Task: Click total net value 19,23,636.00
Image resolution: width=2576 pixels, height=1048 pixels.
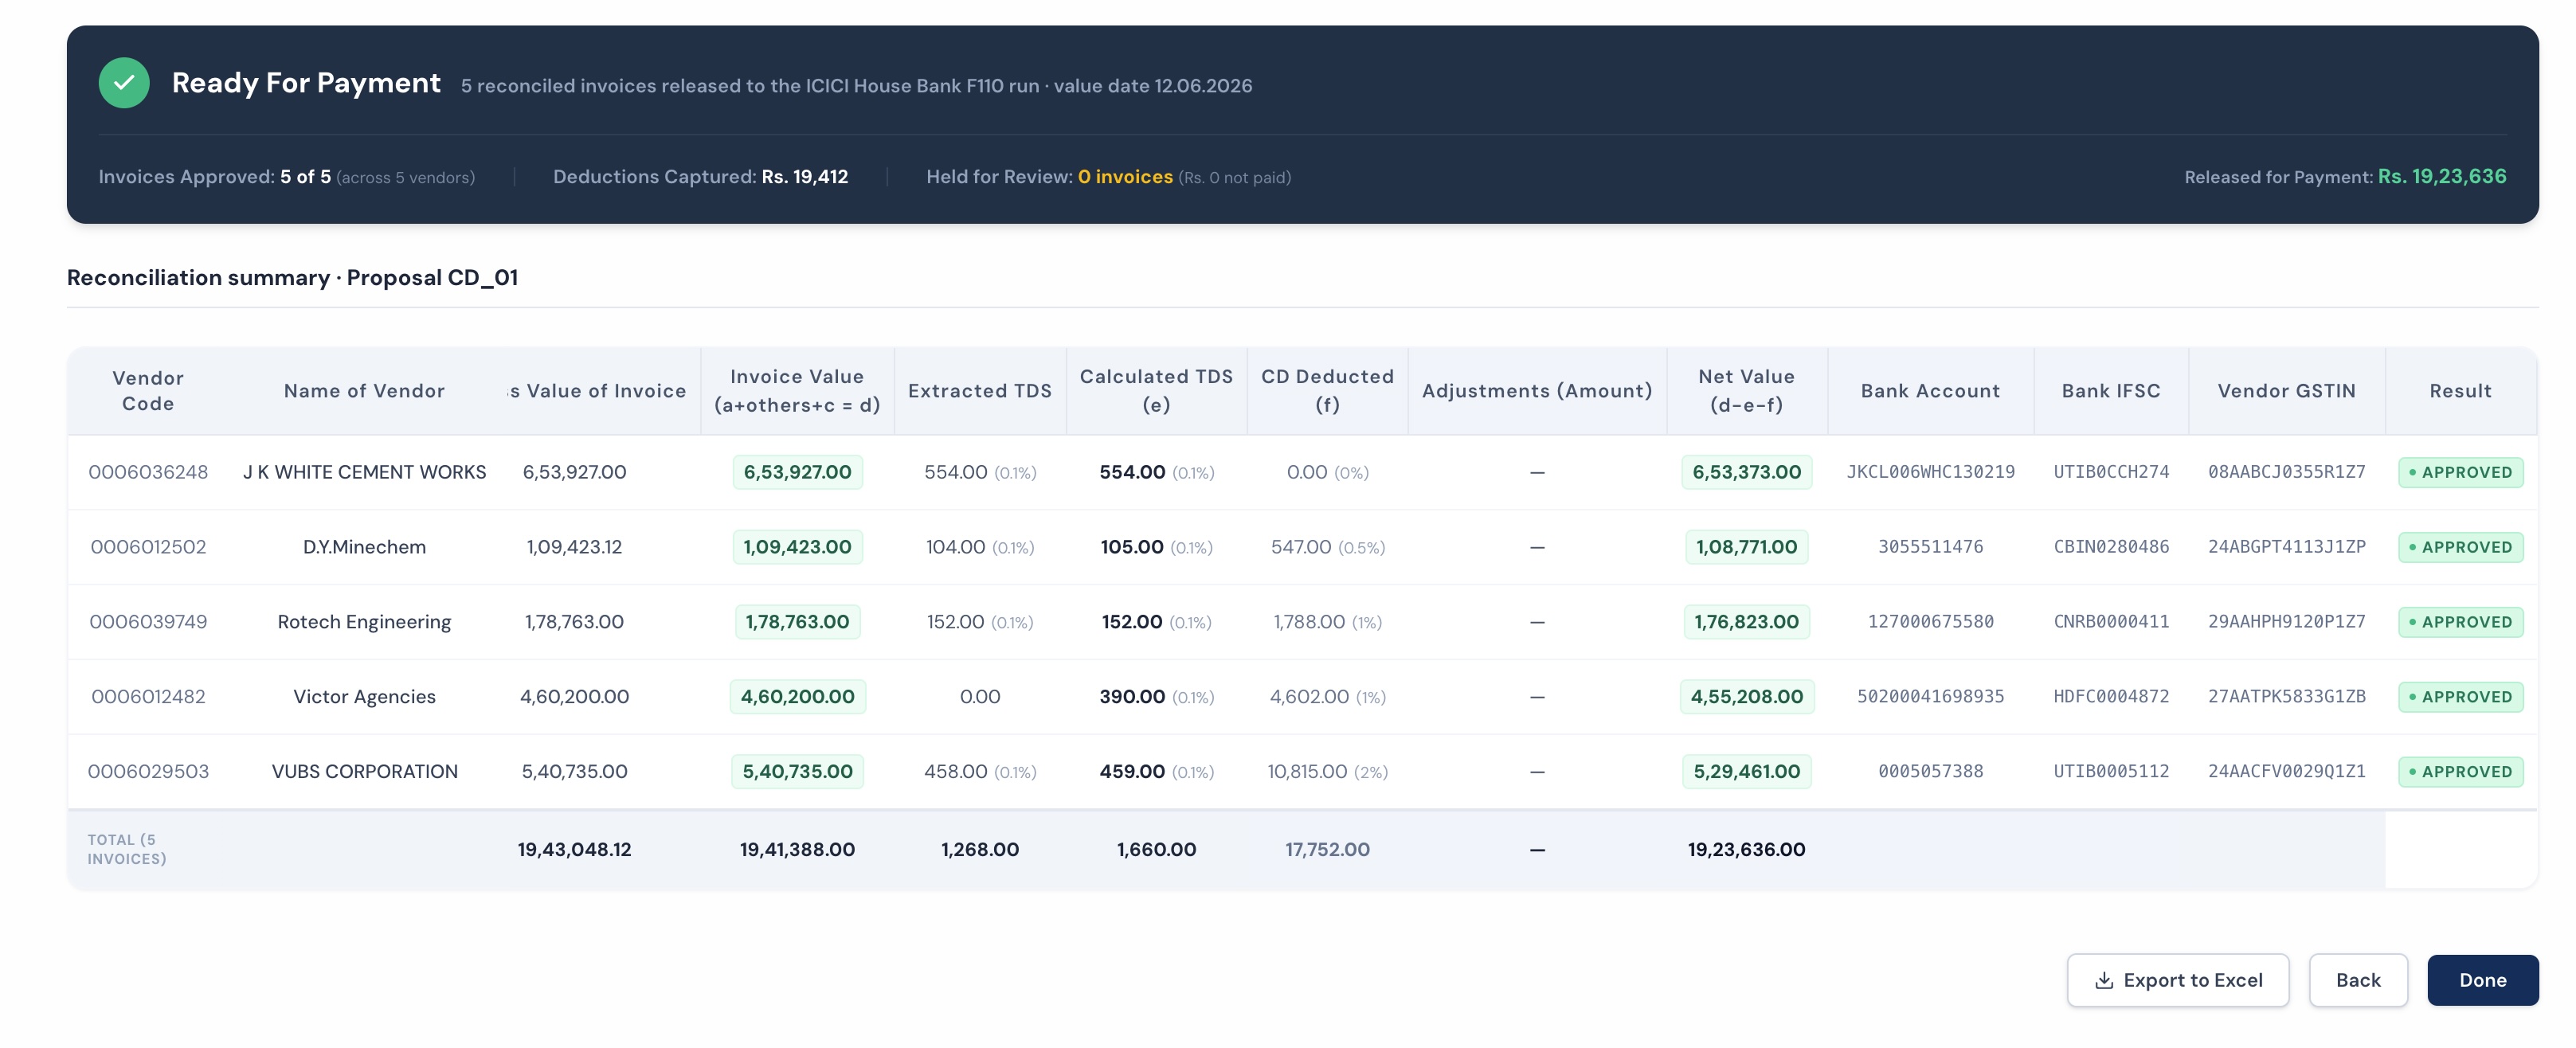Action: tap(1746, 850)
